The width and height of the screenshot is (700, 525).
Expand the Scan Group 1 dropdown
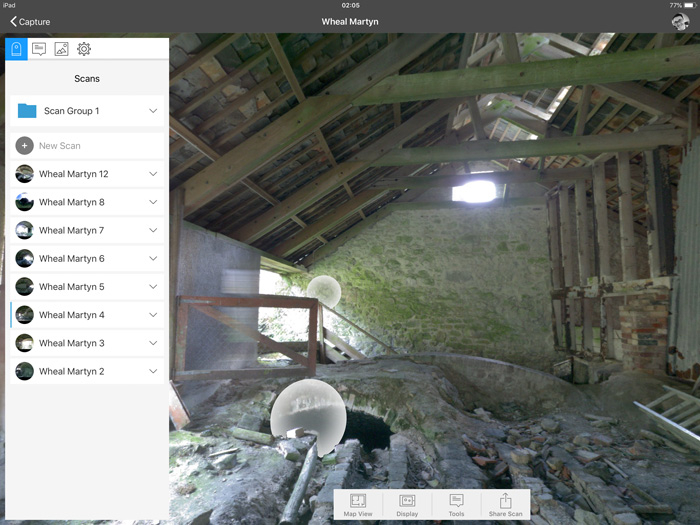point(153,111)
